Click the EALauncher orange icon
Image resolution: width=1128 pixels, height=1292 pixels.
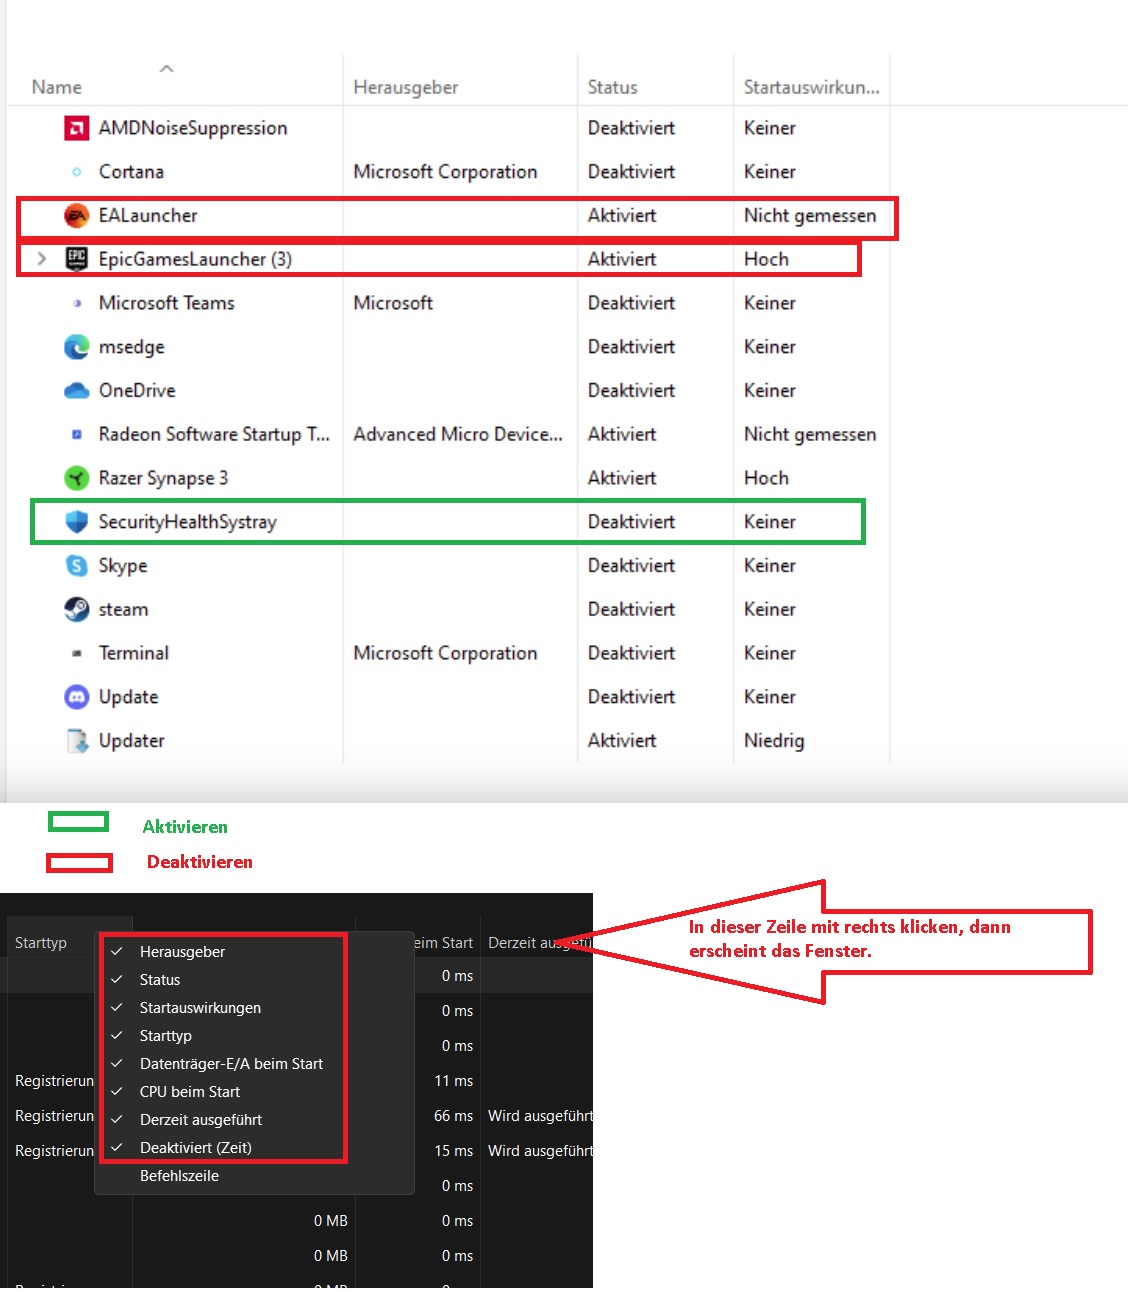[76, 215]
